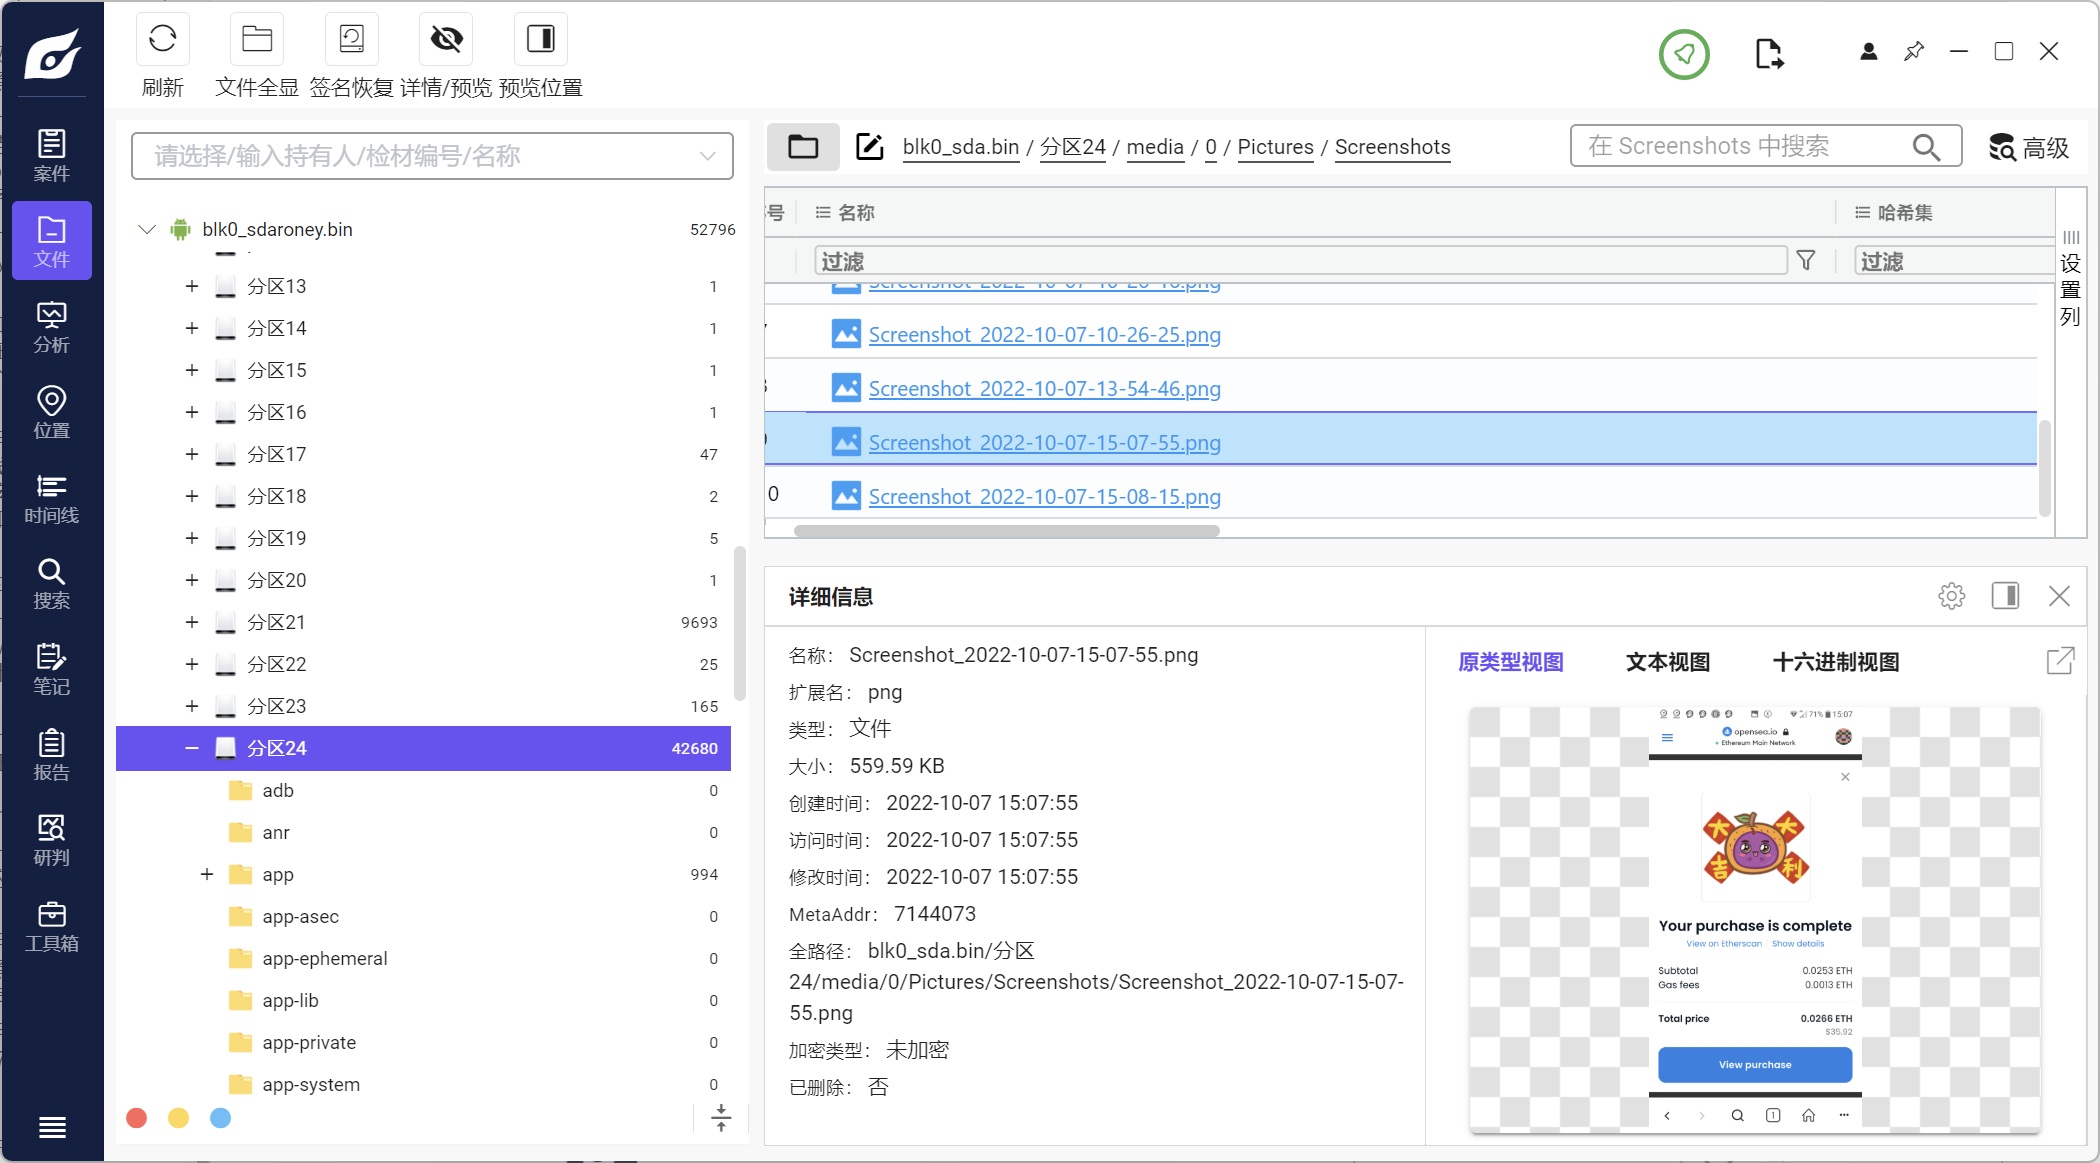Open the 位置 sidebar section
Image resolution: width=2100 pixels, height=1163 pixels.
point(52,412)
